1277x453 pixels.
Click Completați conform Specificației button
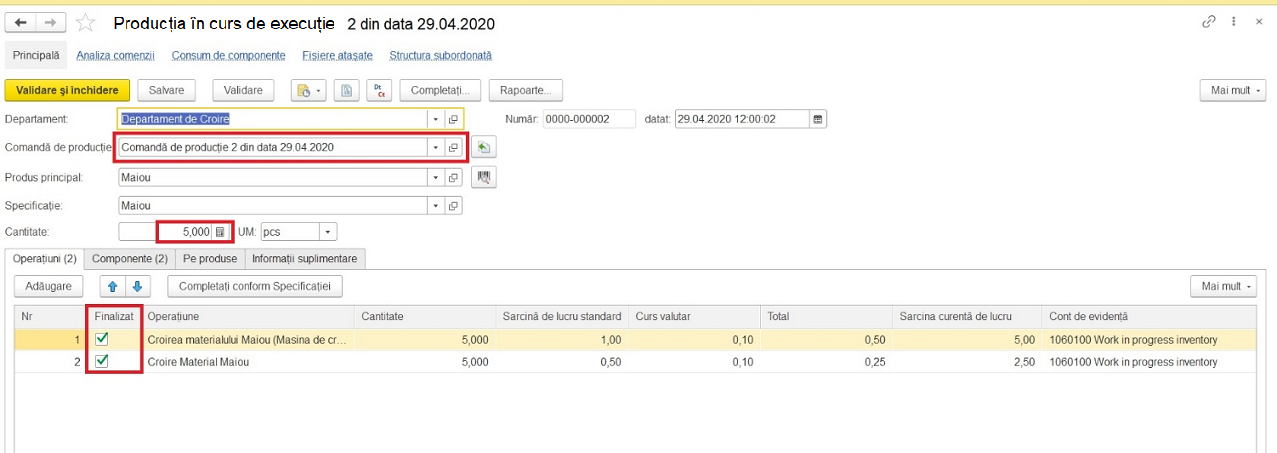[x=255, y=286]
